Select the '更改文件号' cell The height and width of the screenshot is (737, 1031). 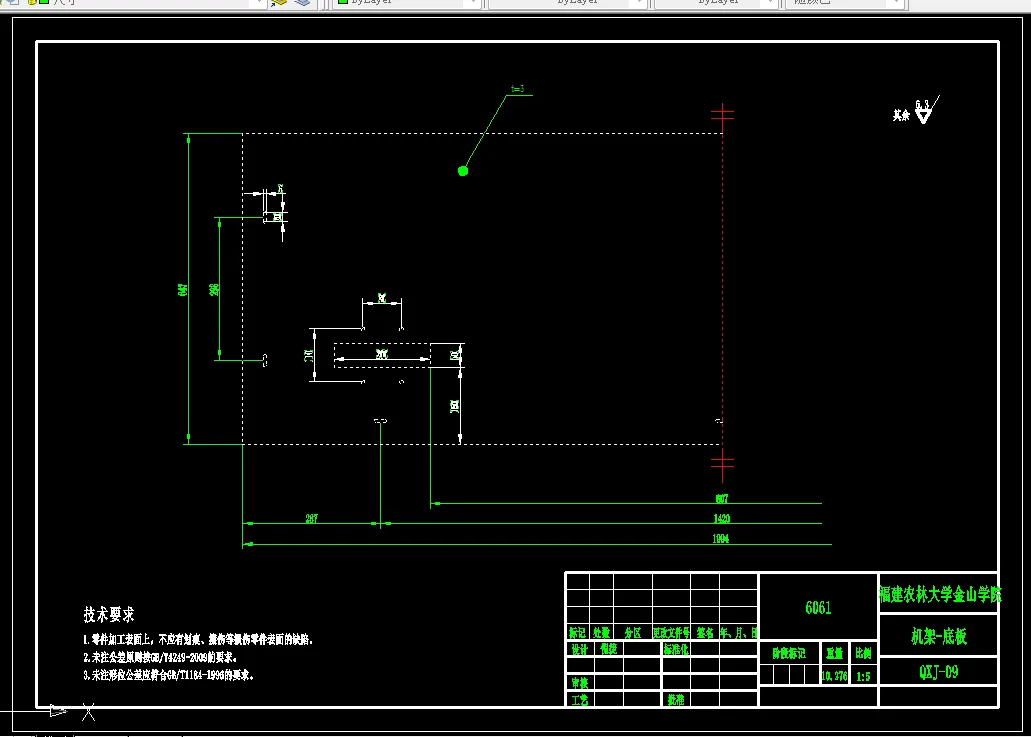coord(671,632)
